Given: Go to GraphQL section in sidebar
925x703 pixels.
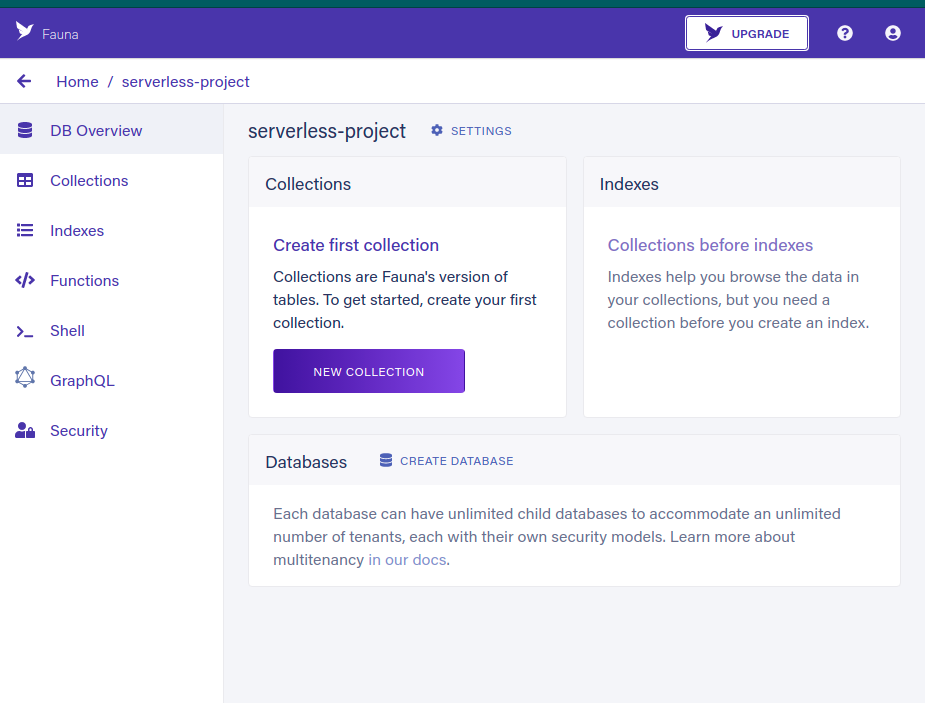Looking at the screenshot, I should coord(82,381).
